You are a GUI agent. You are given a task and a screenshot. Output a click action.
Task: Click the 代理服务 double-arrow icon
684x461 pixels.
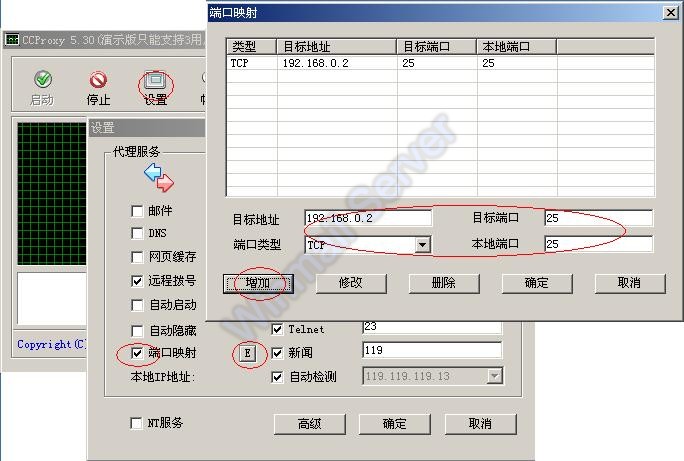[x=159, y=178]
